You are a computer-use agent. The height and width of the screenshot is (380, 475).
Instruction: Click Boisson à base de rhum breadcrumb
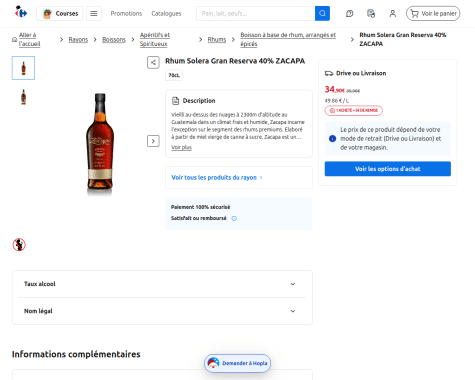pos(288,39)
